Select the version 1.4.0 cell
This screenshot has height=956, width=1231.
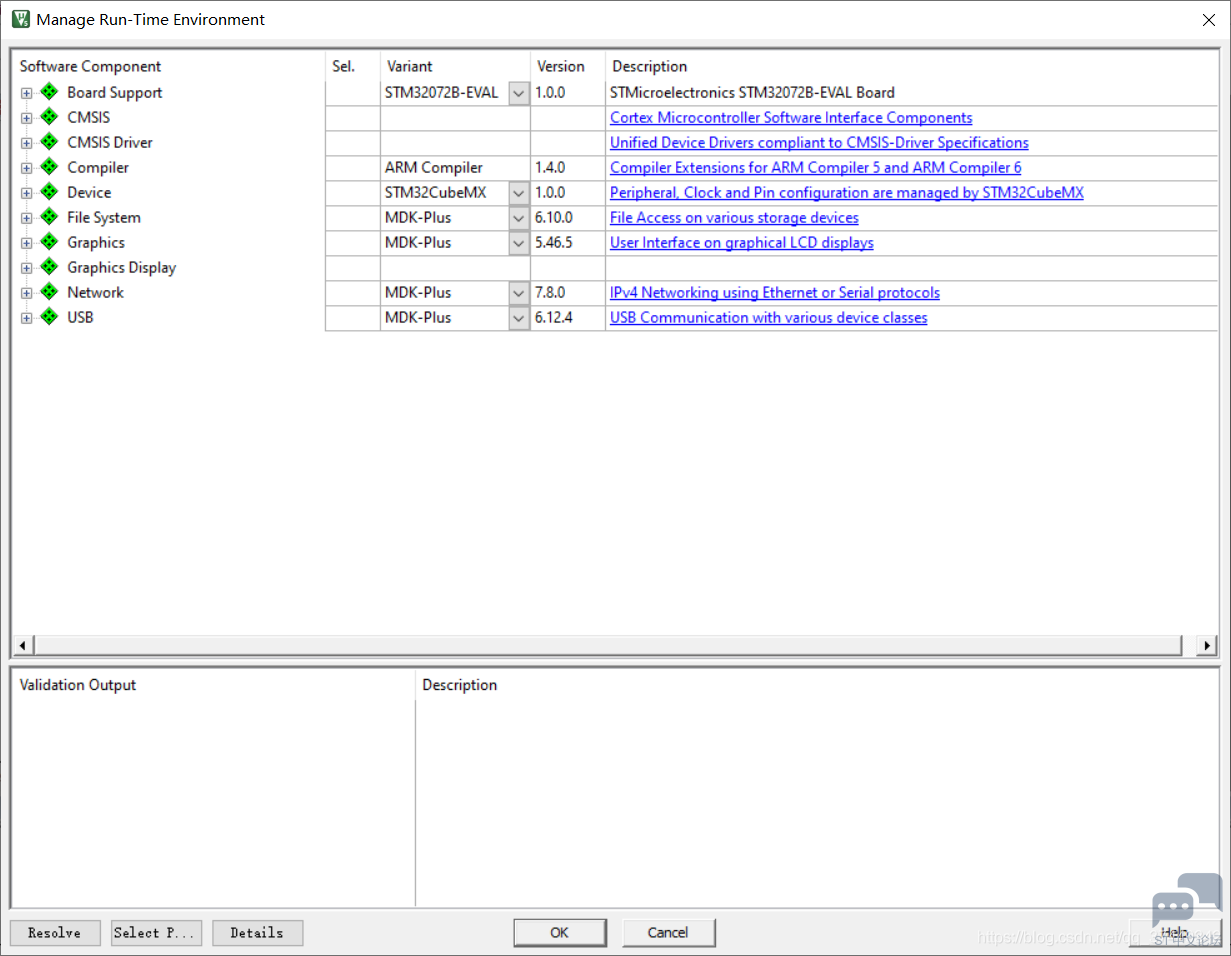tap(568, 168)
